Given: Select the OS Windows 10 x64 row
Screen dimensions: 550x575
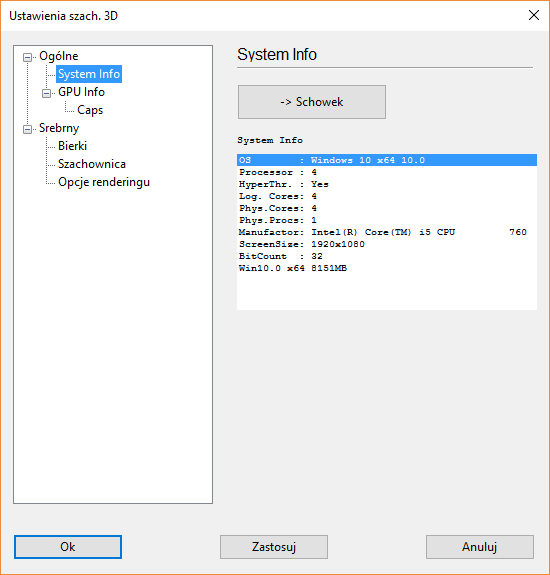Looking at the screenshot, I should pyautogui.click(x=387, y=160).
